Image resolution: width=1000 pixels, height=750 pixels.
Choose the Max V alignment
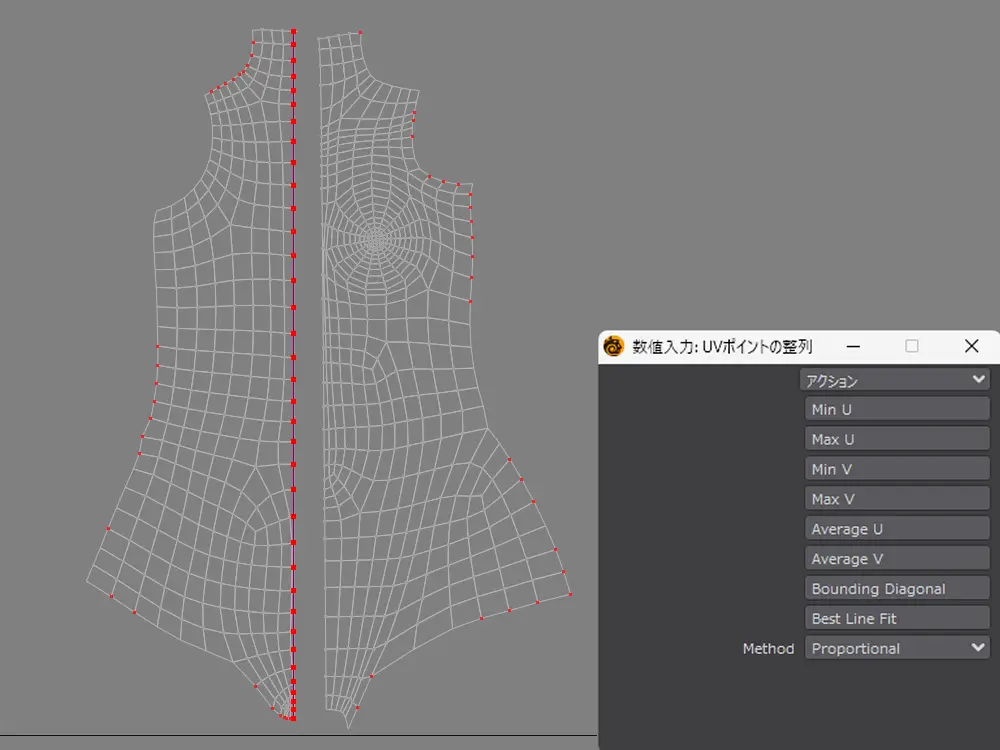tap(897, 499)
